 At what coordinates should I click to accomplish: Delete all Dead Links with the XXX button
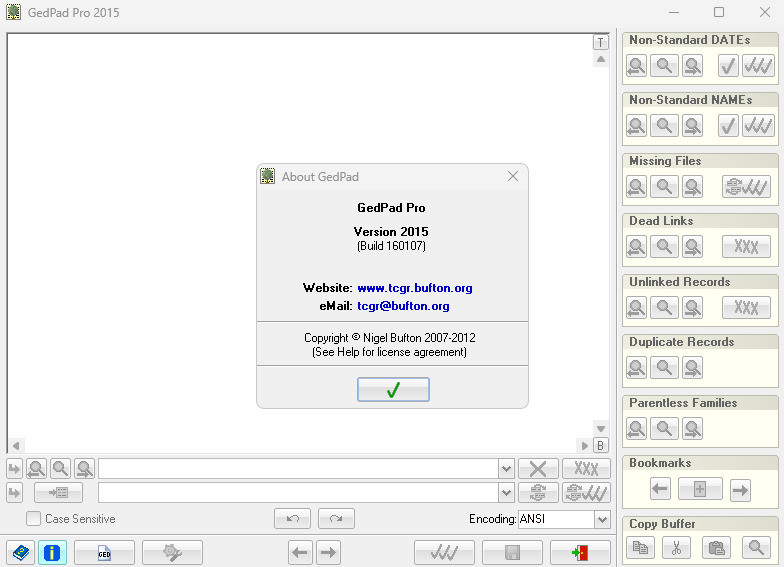[746, 246]
